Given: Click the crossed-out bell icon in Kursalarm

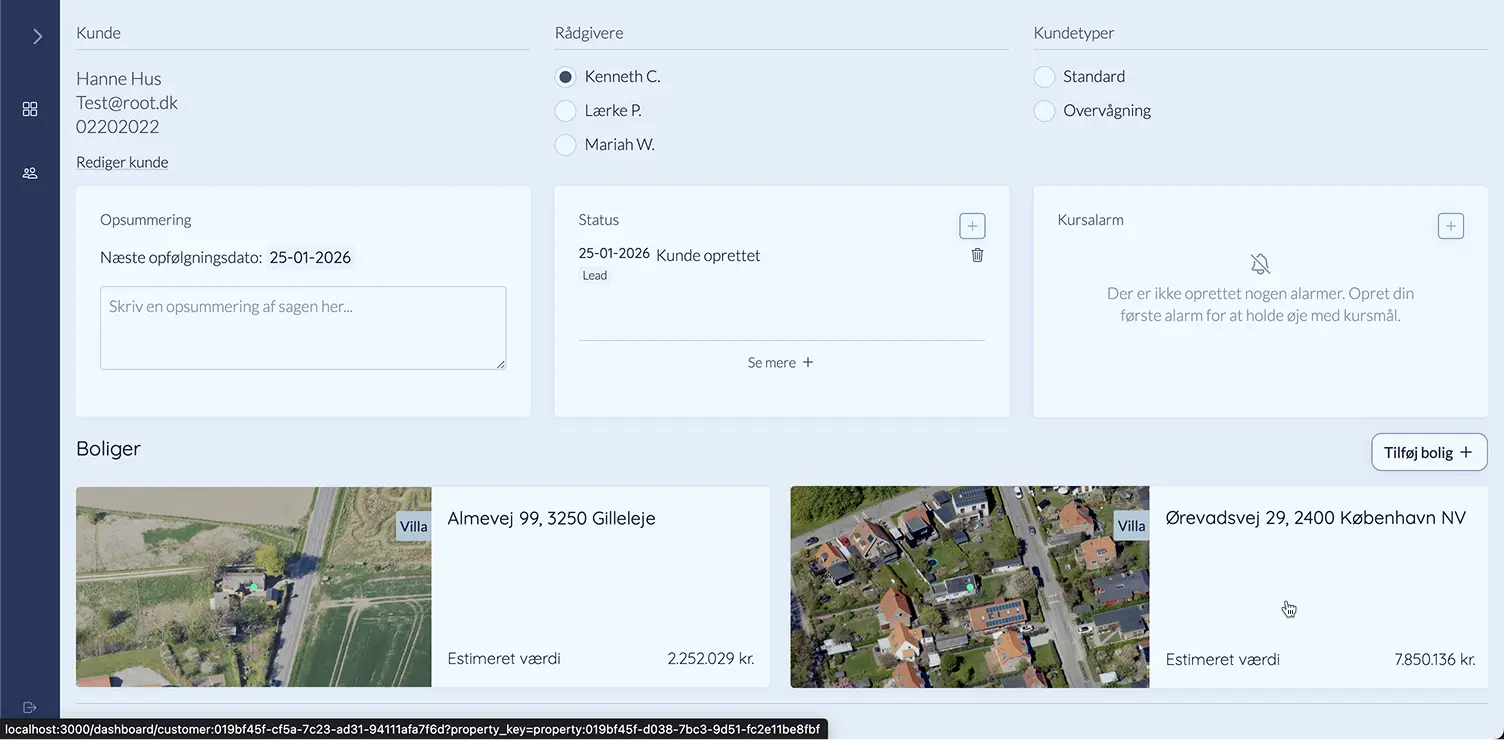Looking at the screenshot, I should [1259, 264].
